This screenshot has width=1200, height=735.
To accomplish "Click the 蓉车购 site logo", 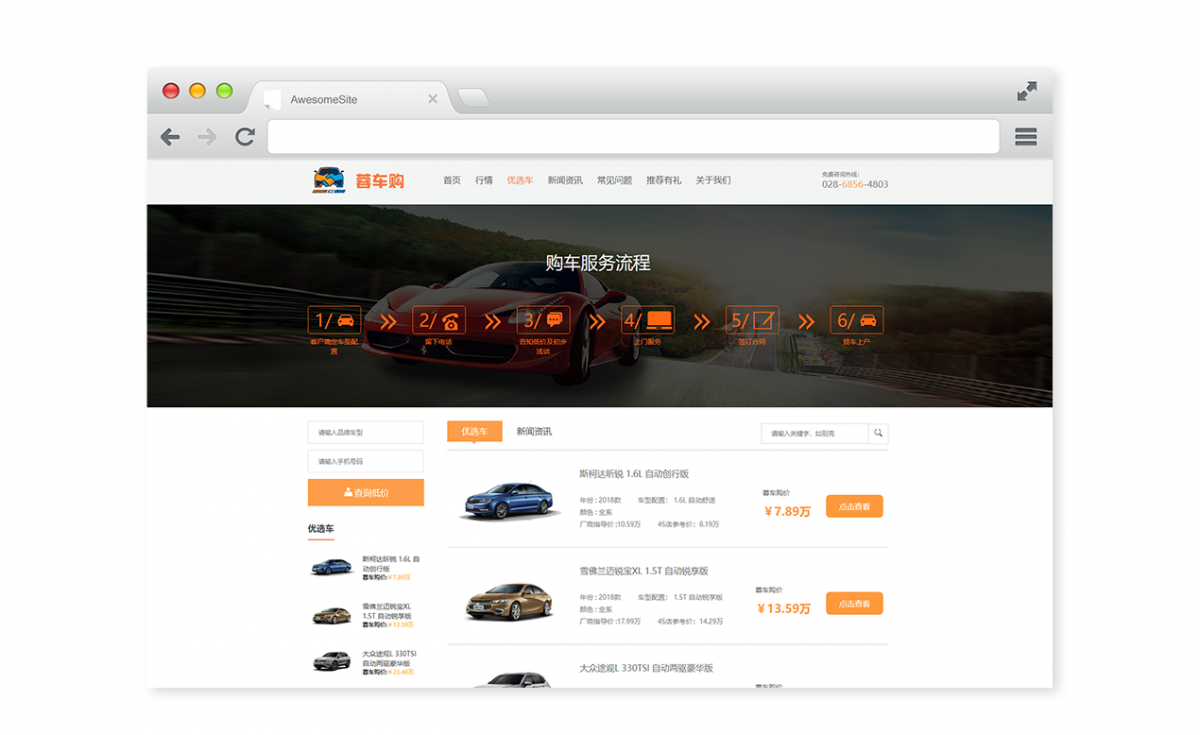I will point(358,181).
